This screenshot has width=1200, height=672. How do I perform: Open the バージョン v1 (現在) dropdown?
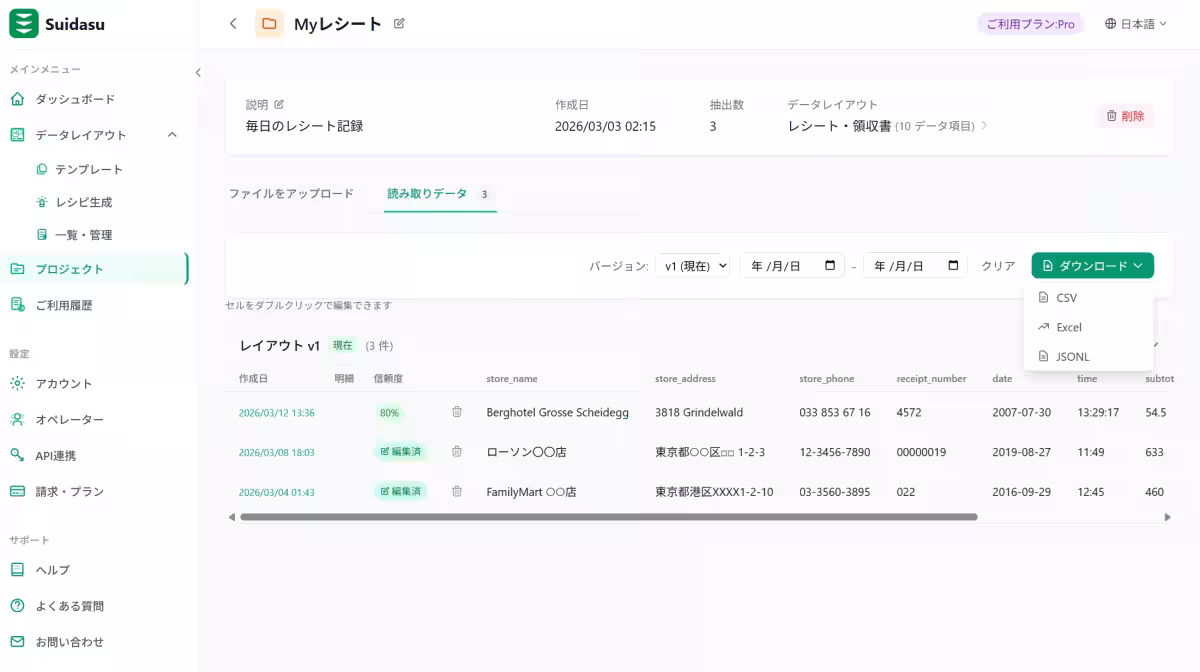pyautogui.click(x=692, y=265)
